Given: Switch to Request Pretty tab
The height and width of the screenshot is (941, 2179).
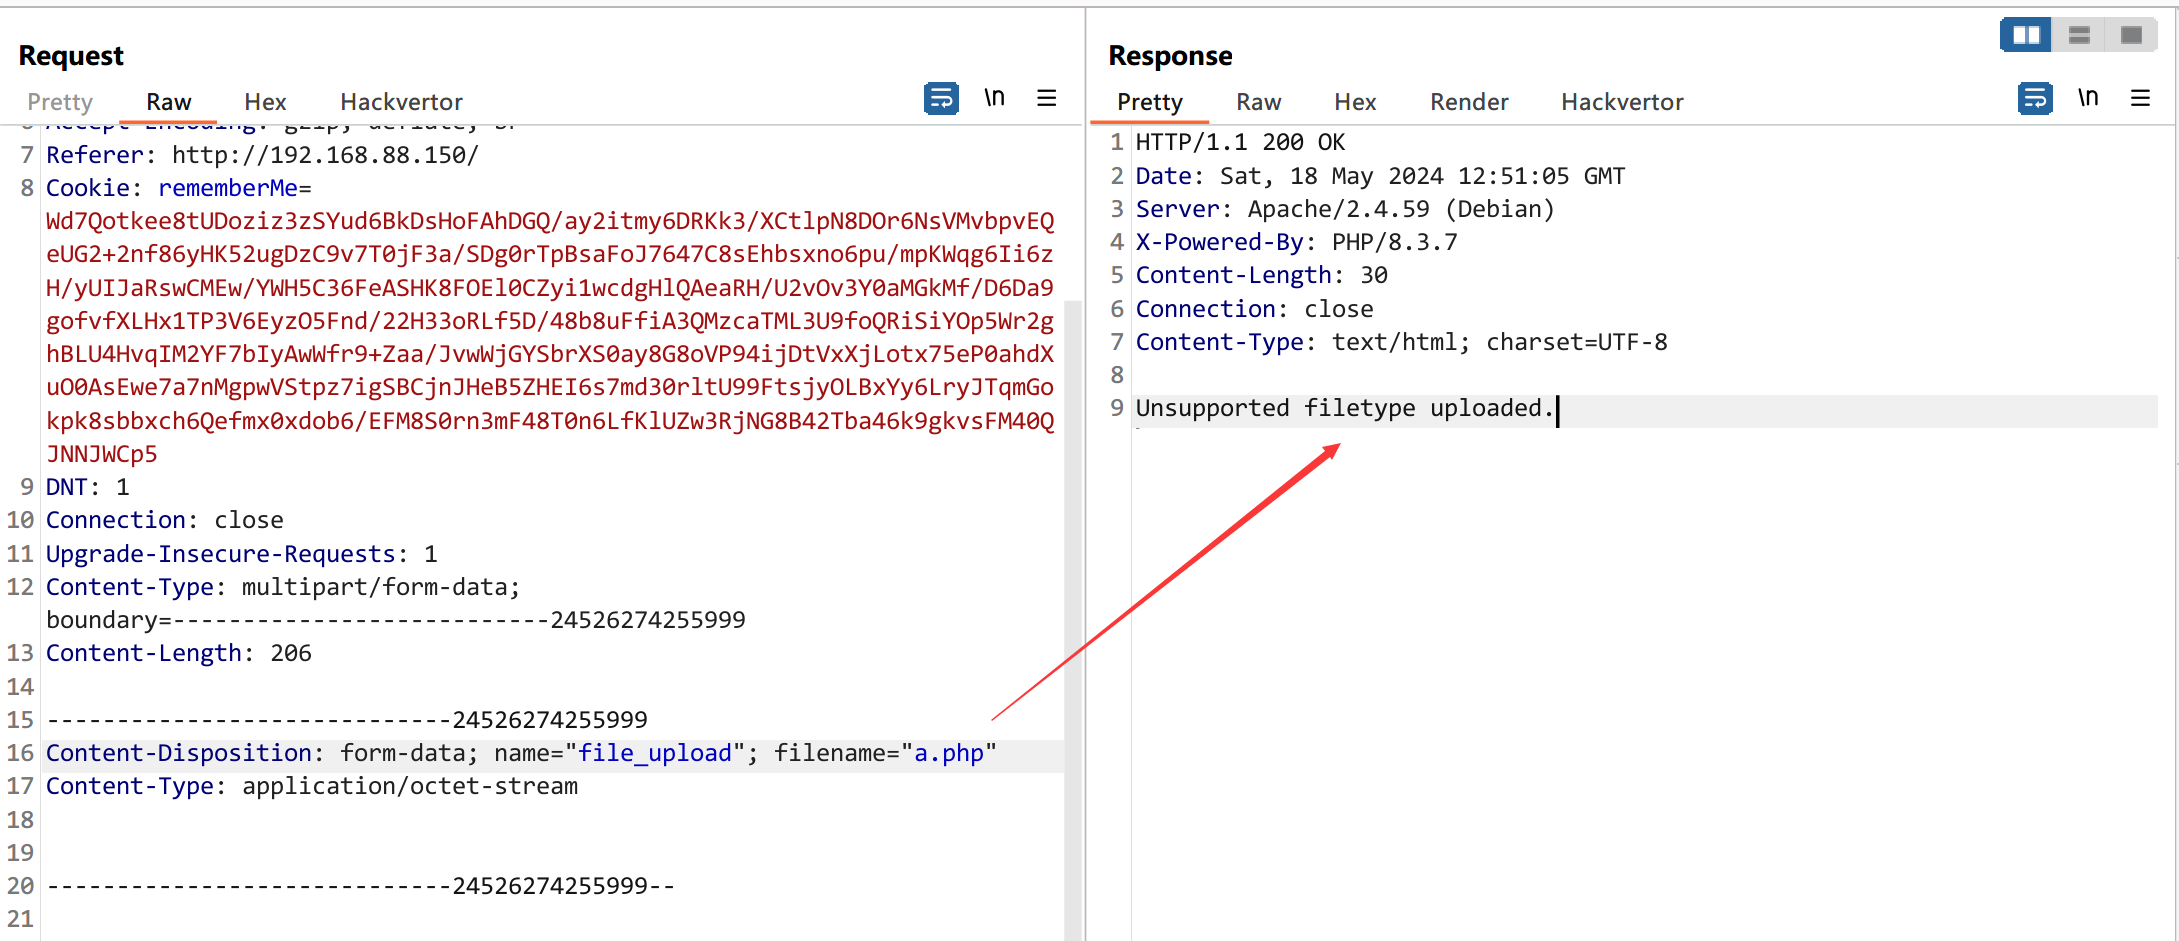Looking at the screenshot, I should coord(60,102).
